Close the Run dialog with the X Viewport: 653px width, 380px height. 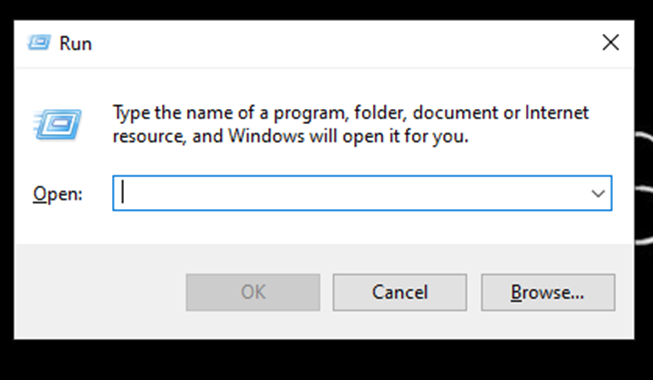(611, 42)
